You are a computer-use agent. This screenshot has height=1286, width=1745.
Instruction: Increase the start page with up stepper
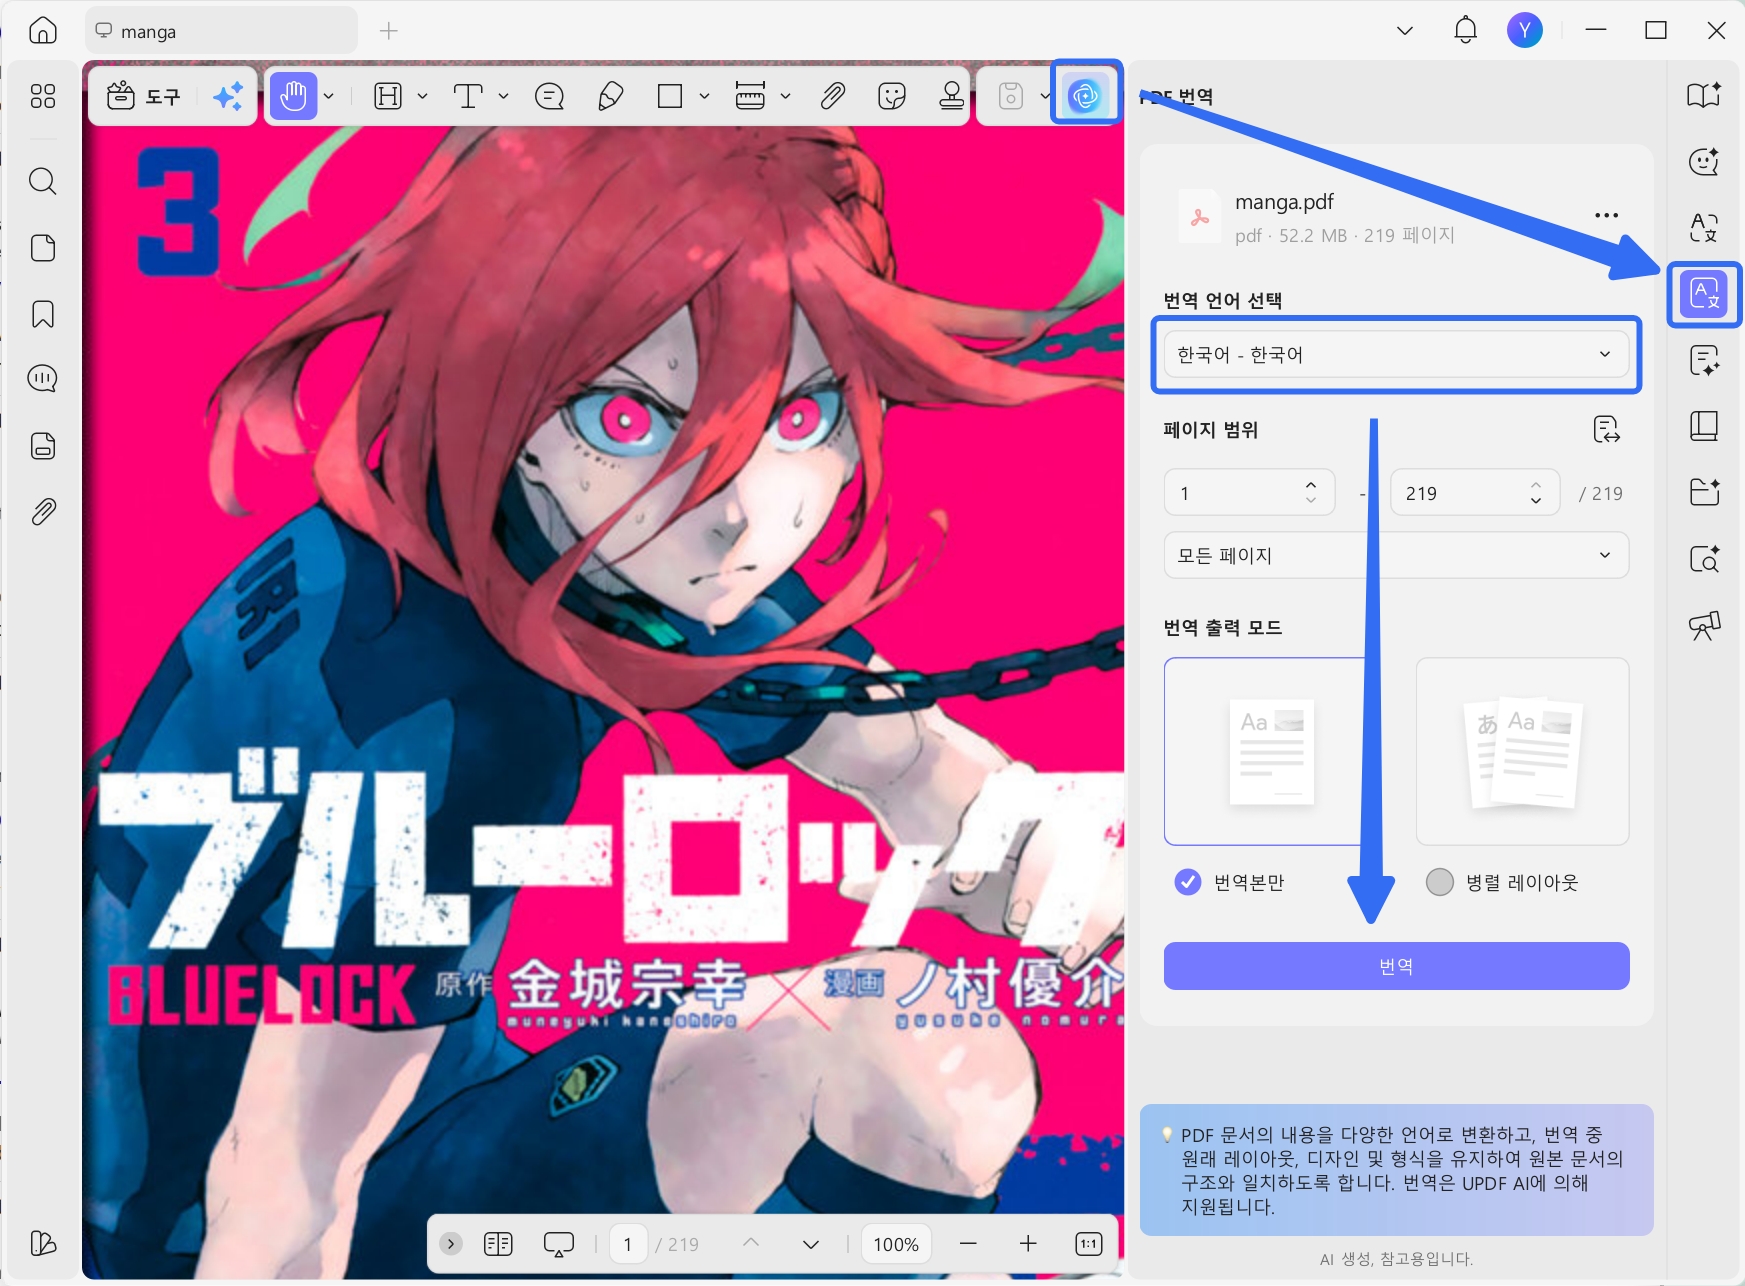click(x=1311, y=485)
